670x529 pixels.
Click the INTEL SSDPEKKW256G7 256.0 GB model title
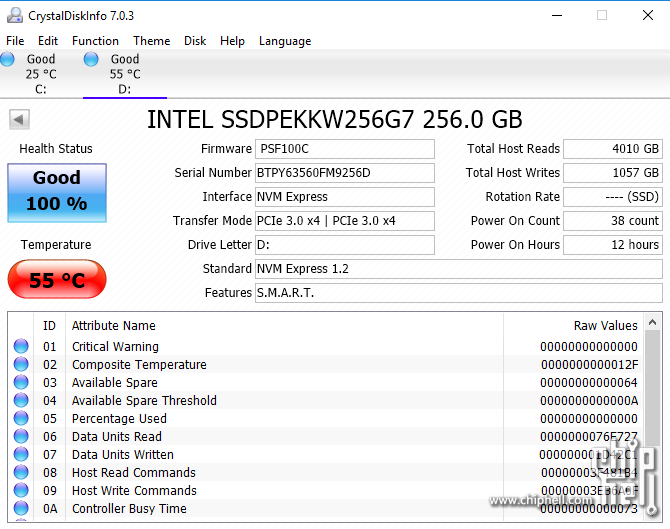click(335, 119)
